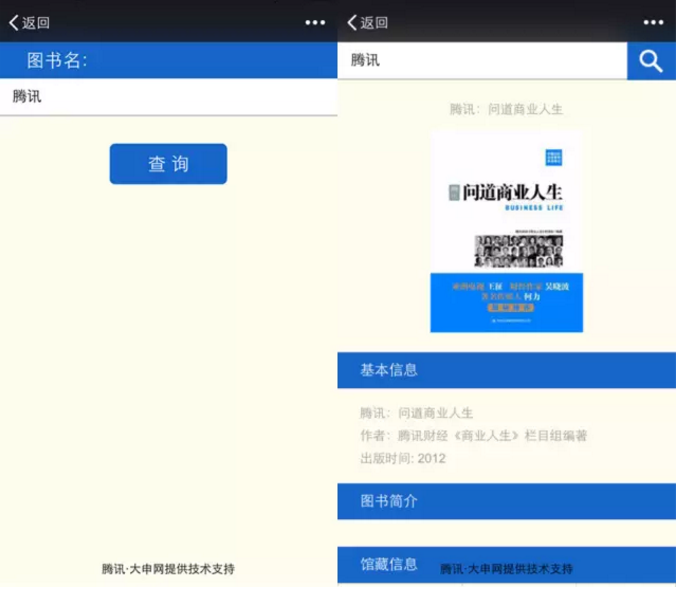This screenshot has height=592, width=677.
Task: Focus the right-screen search box with 腾讯
Action: tap(482, 60)
